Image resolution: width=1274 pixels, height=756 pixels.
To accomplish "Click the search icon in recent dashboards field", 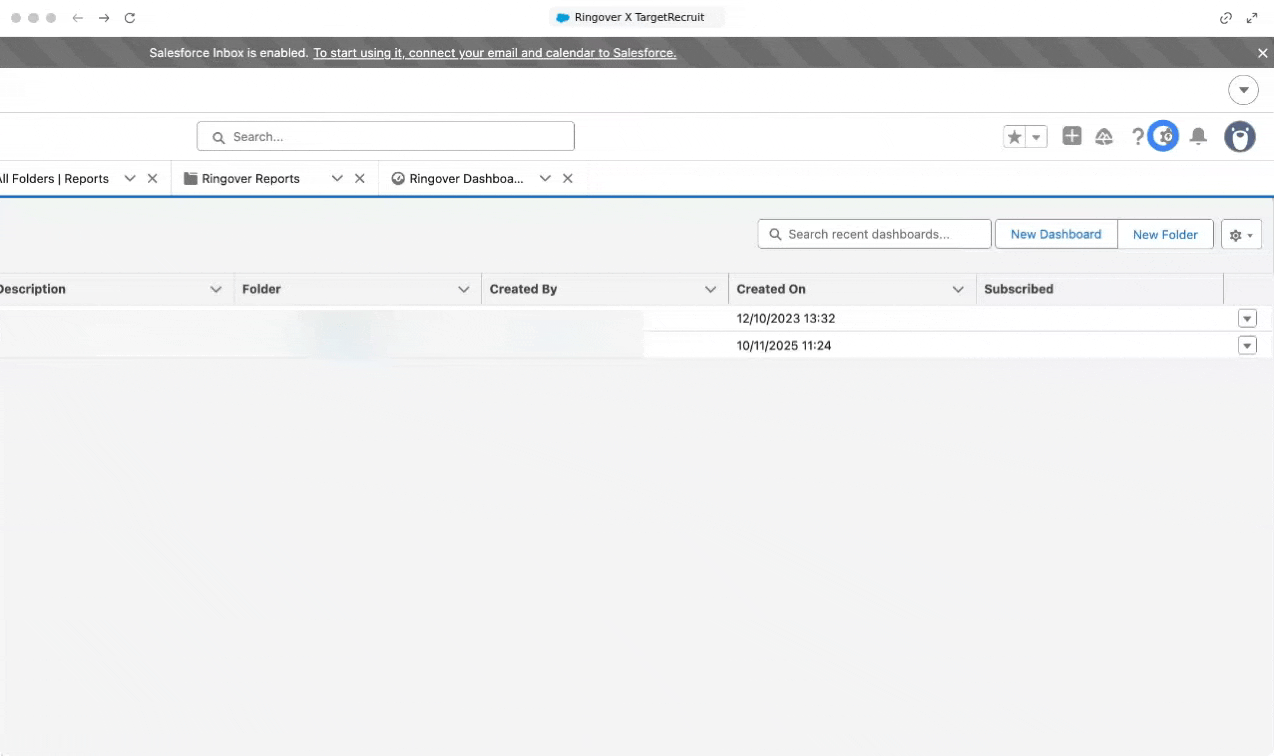I will (776, 234).
